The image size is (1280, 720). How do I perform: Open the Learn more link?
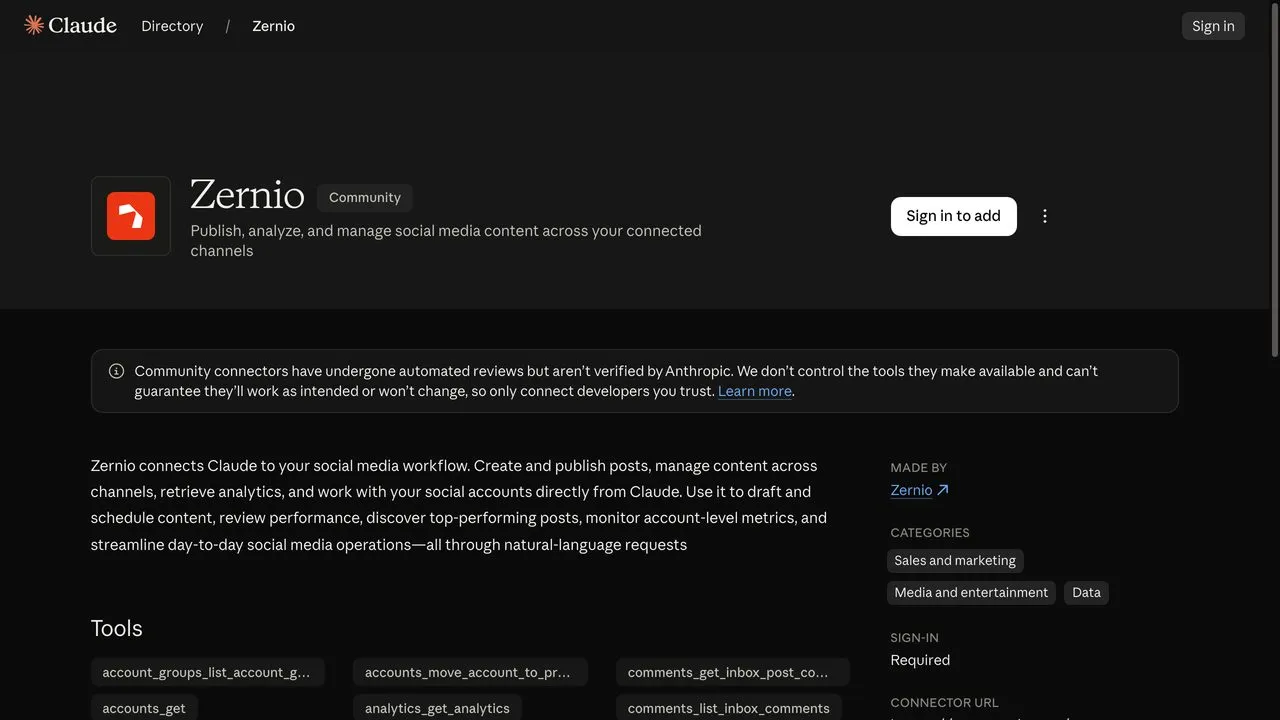755,391
